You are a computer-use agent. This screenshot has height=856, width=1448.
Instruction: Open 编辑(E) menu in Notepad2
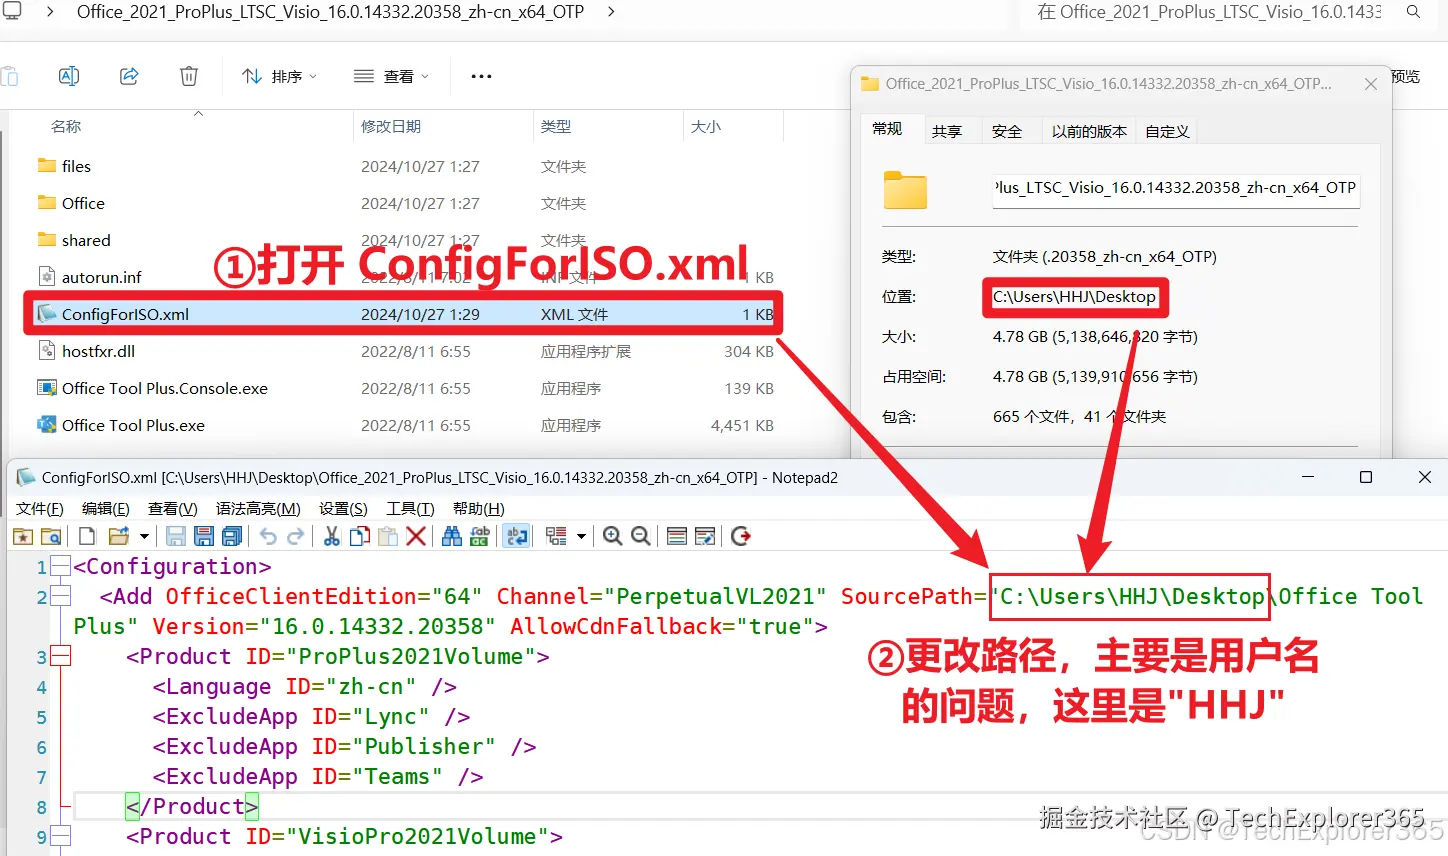click(106, 509)
